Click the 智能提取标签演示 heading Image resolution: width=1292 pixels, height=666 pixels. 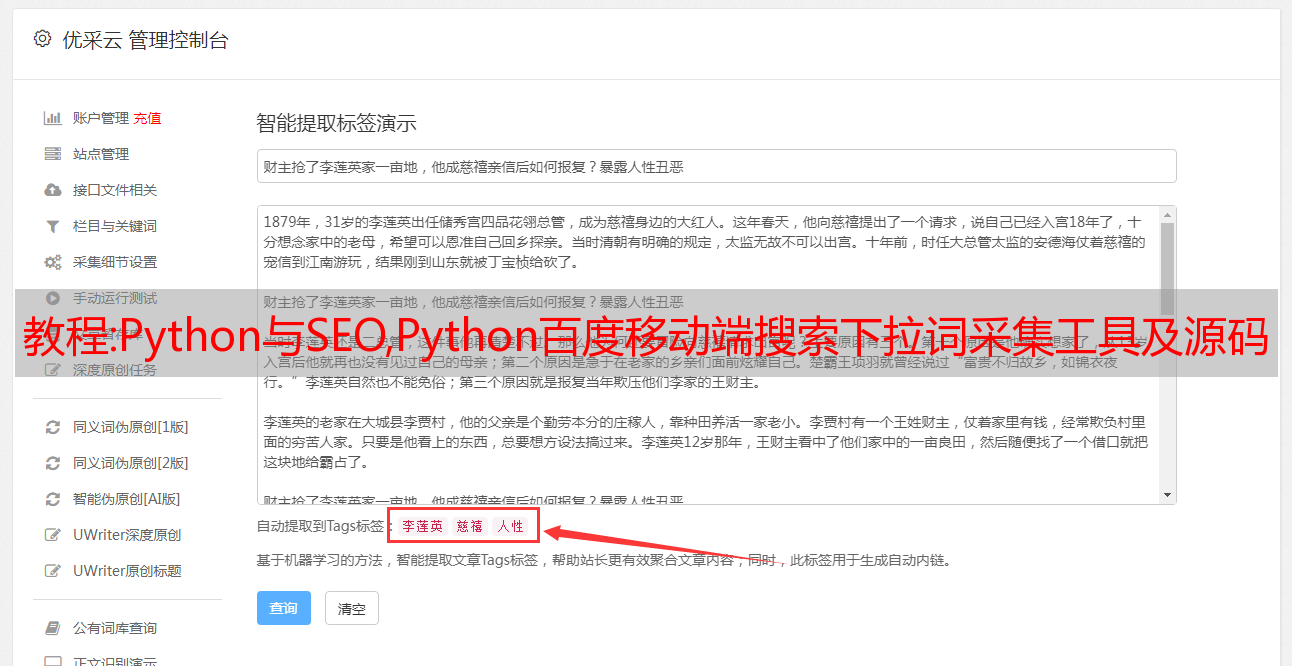(336, 124)
